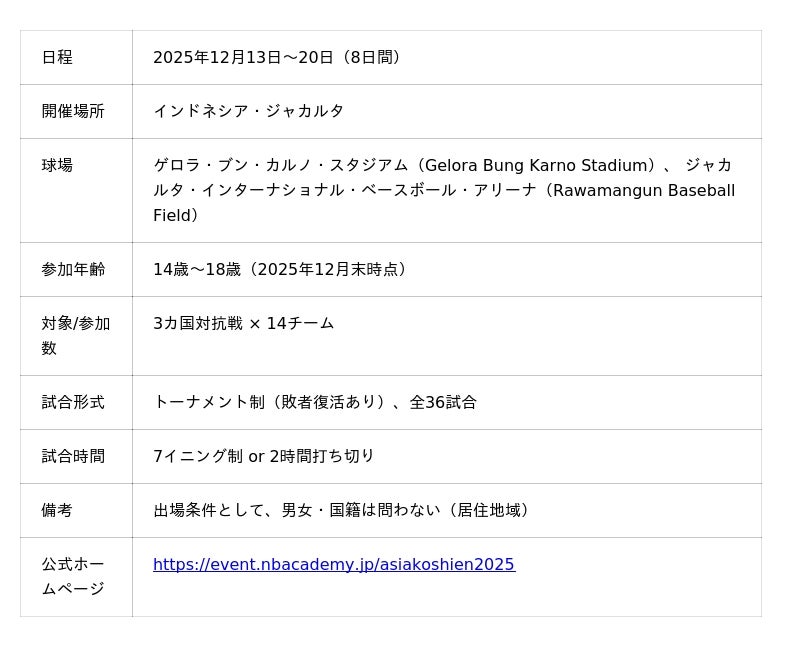Click the 球場 row label

57,165
